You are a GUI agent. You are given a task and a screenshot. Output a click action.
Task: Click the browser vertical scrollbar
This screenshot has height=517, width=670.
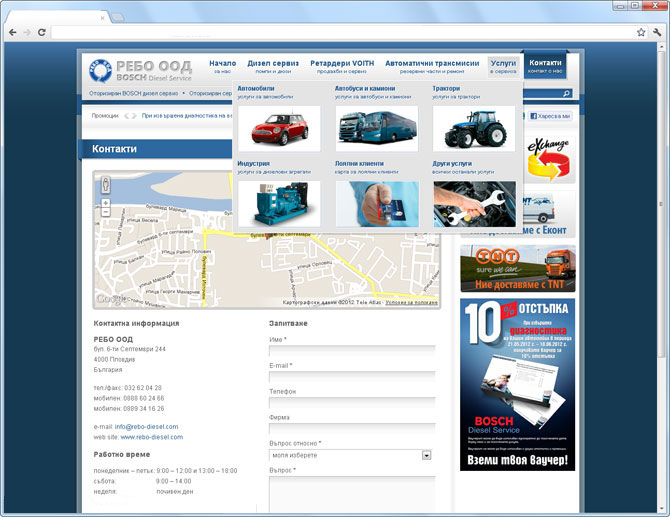663,205
